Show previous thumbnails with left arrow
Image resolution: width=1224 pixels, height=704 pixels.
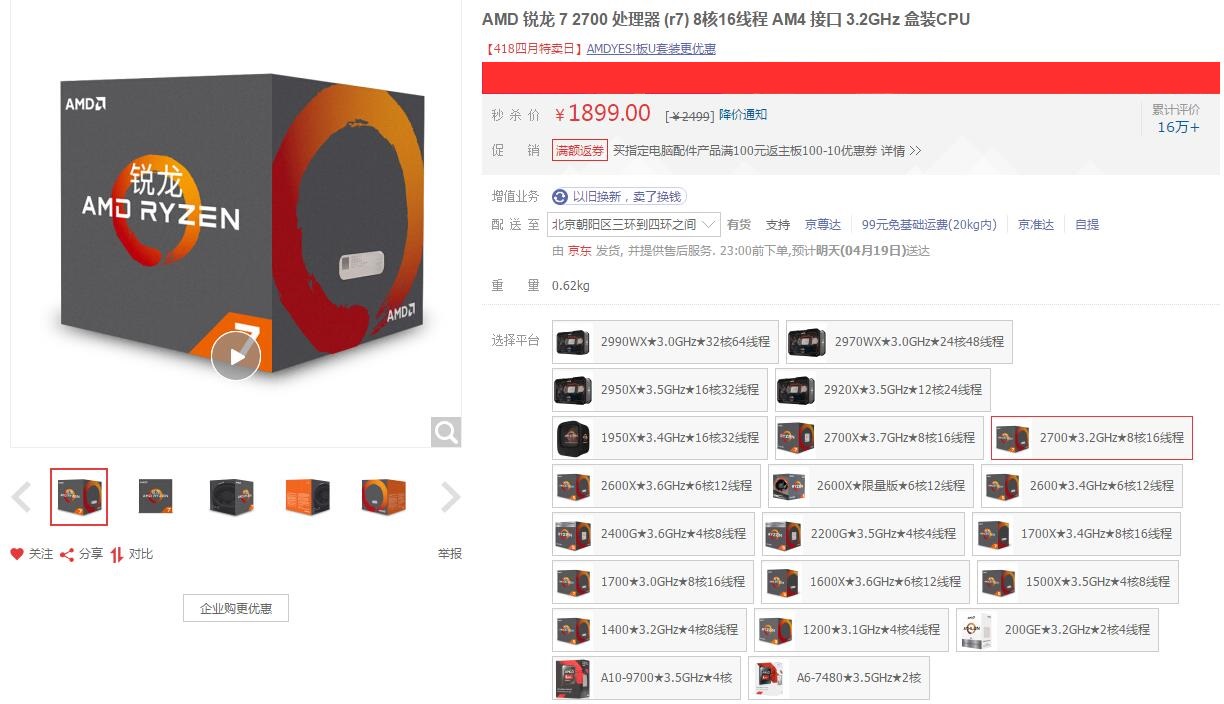[22, 497]
